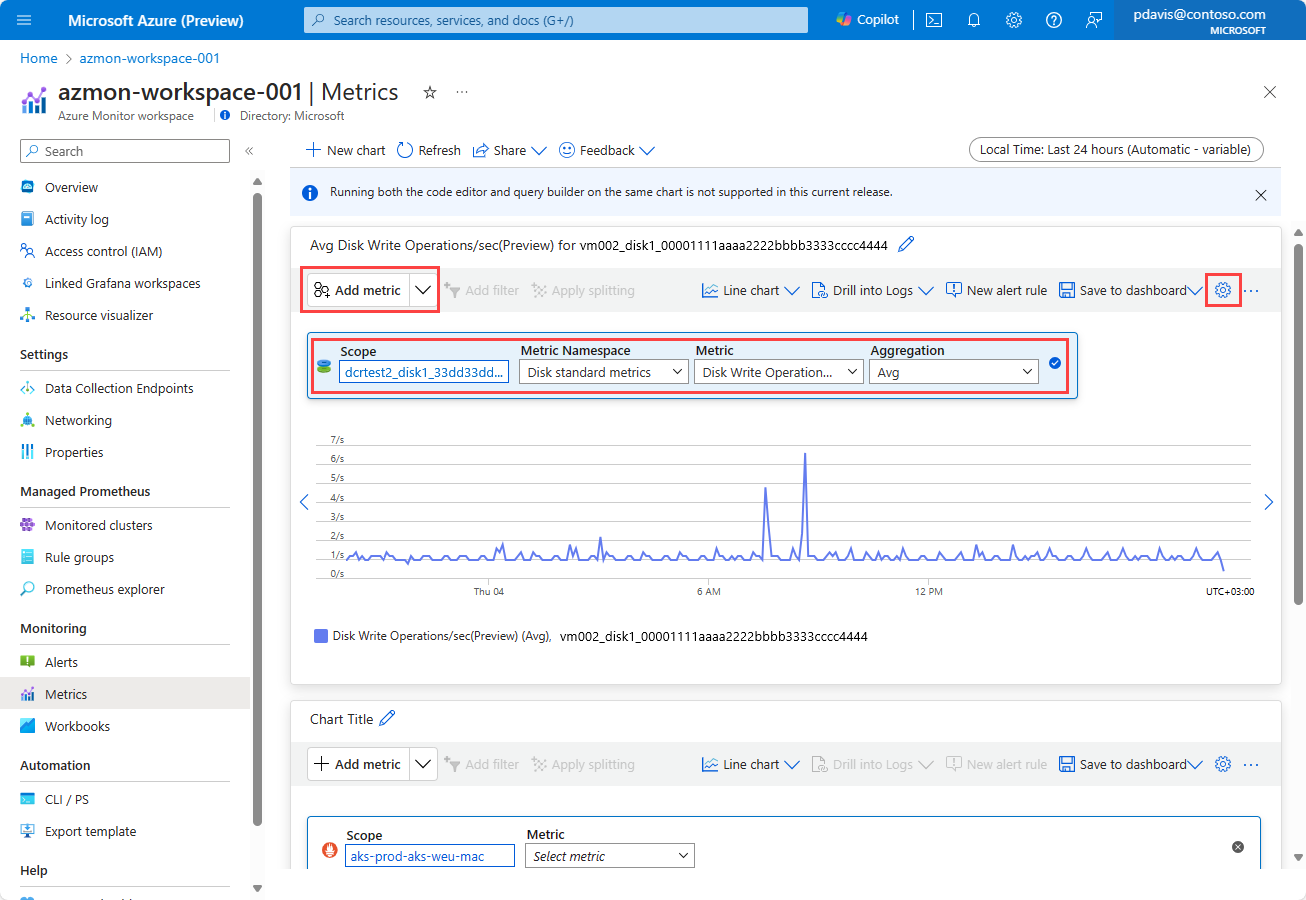Open the Help question mark icon
This screenshot has width=1306, height=900.
(1053, 20)
